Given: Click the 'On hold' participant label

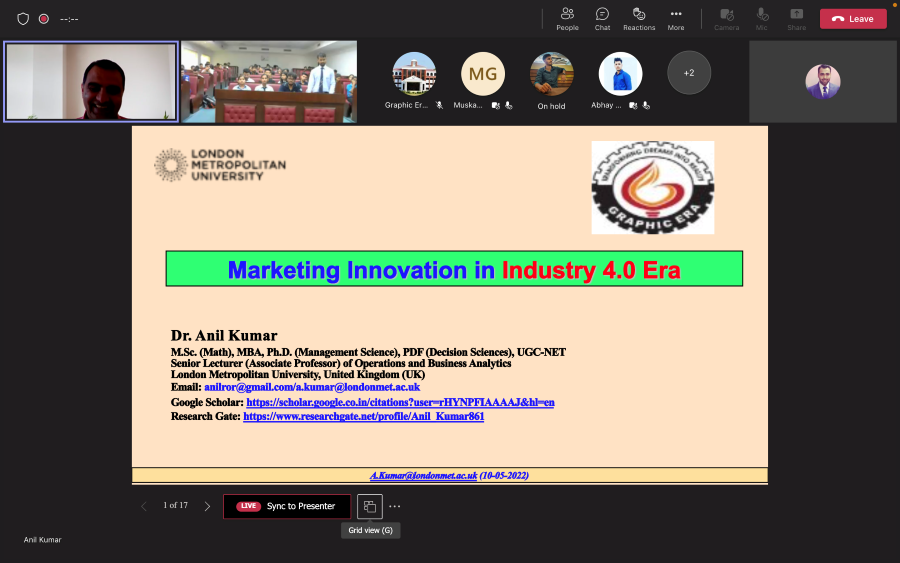Looking at the screenshot, I should click(x=552, y=106).
